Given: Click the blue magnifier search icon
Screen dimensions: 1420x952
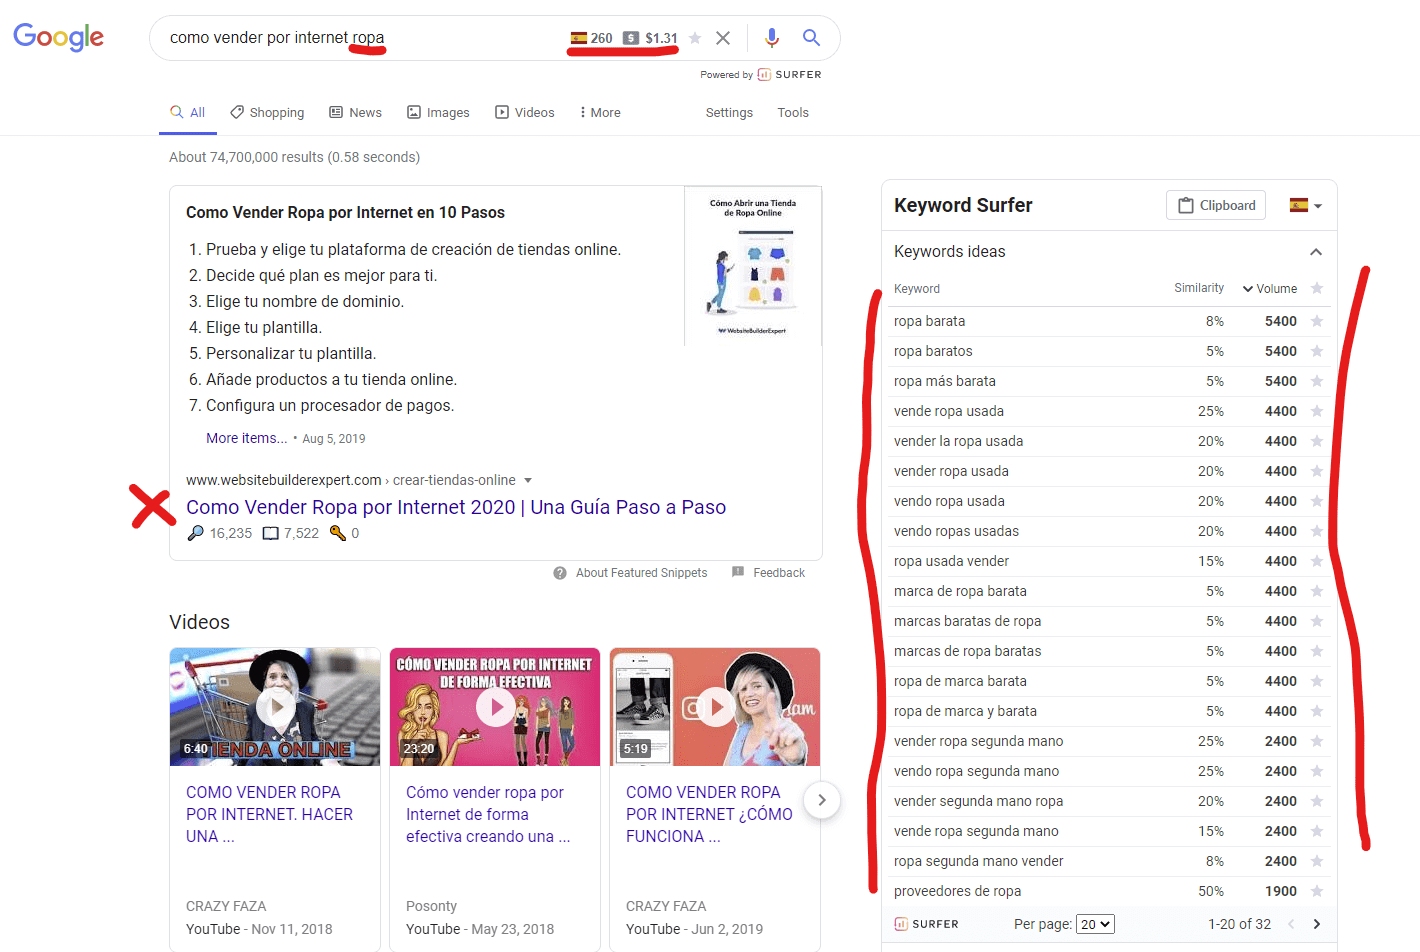Looking at the screenshot, I should point(811,38).
